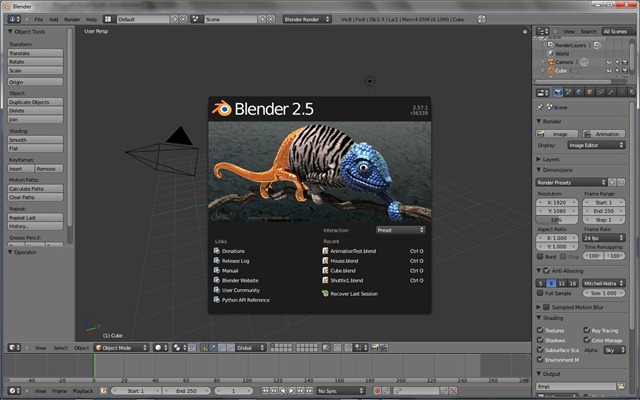Click the Properties editor type icon
640x400 pixels.
click(x=542, y=93)
